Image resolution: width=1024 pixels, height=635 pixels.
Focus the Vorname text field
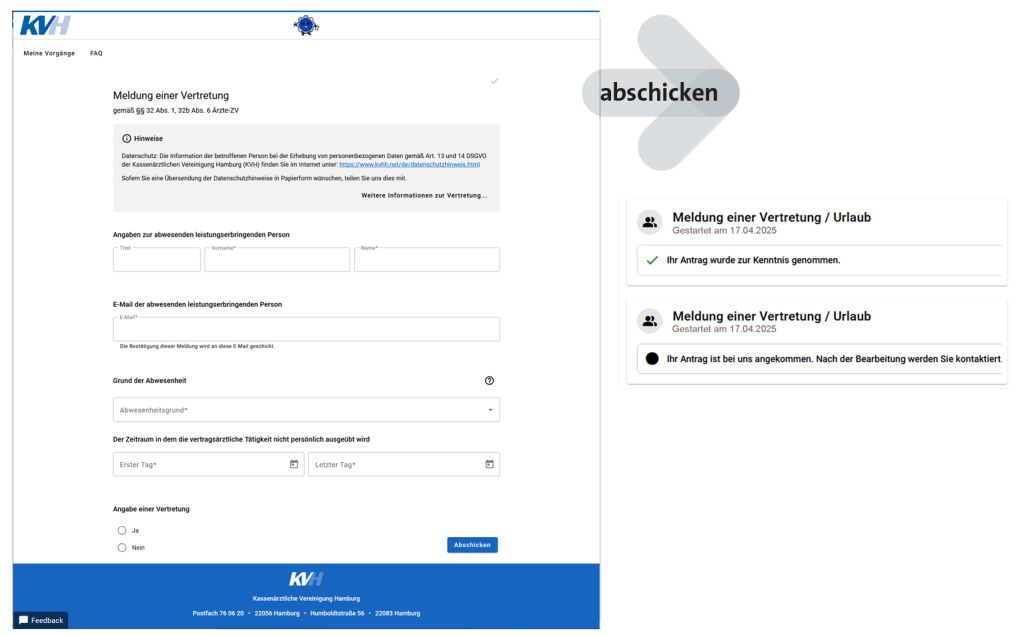[x=277, y=260]
